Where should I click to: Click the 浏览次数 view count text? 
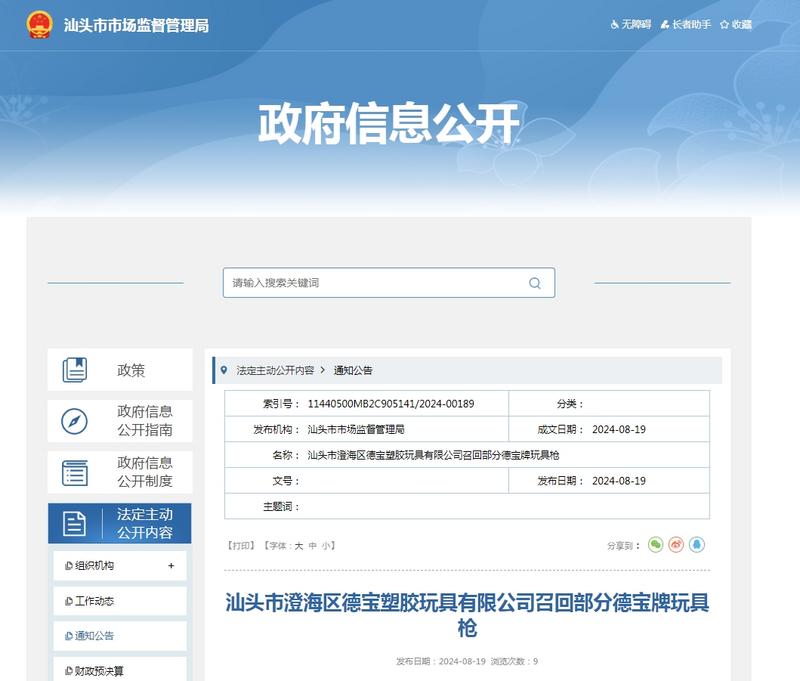click(514, 662)
